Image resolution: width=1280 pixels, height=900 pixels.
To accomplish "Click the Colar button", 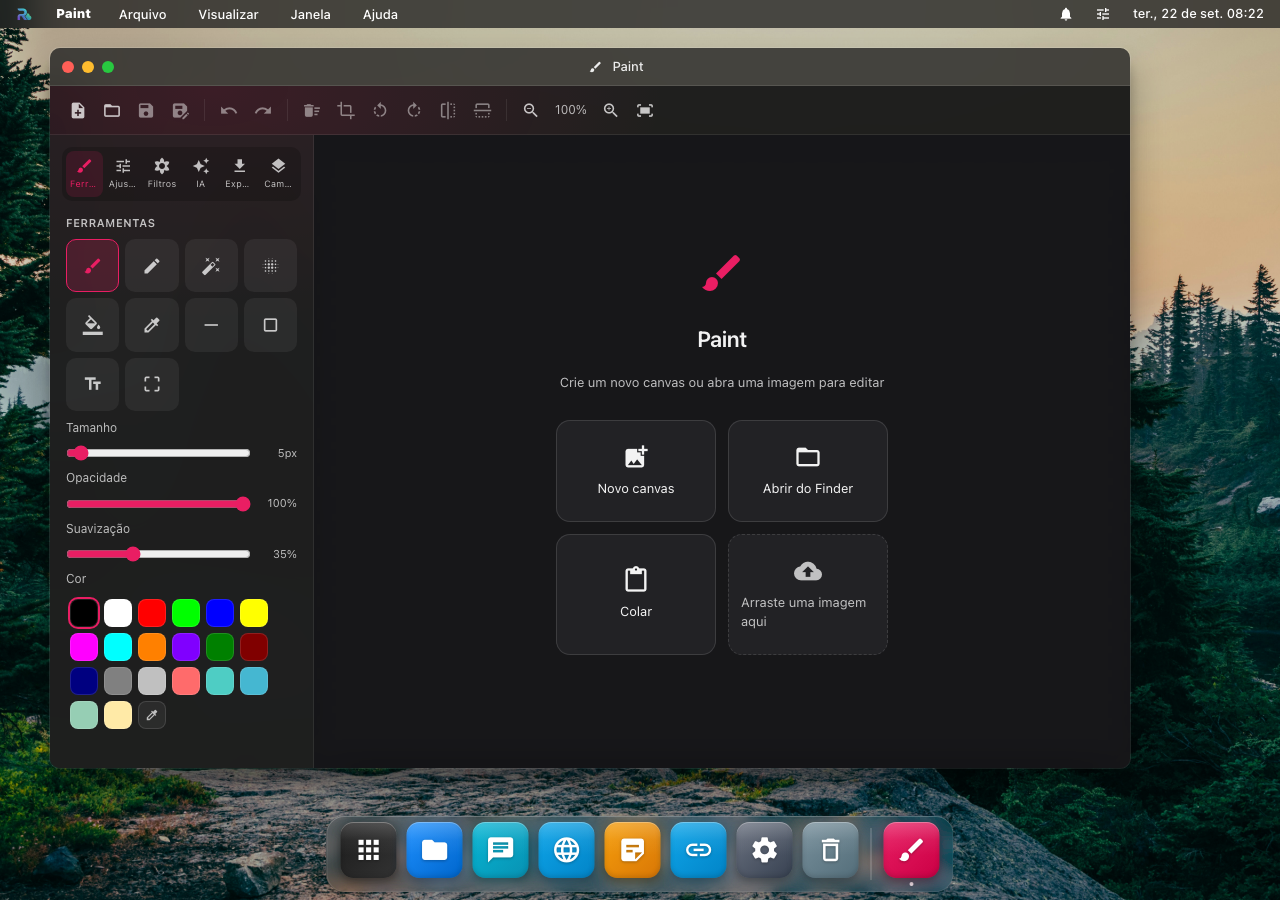I will point(636,594).
